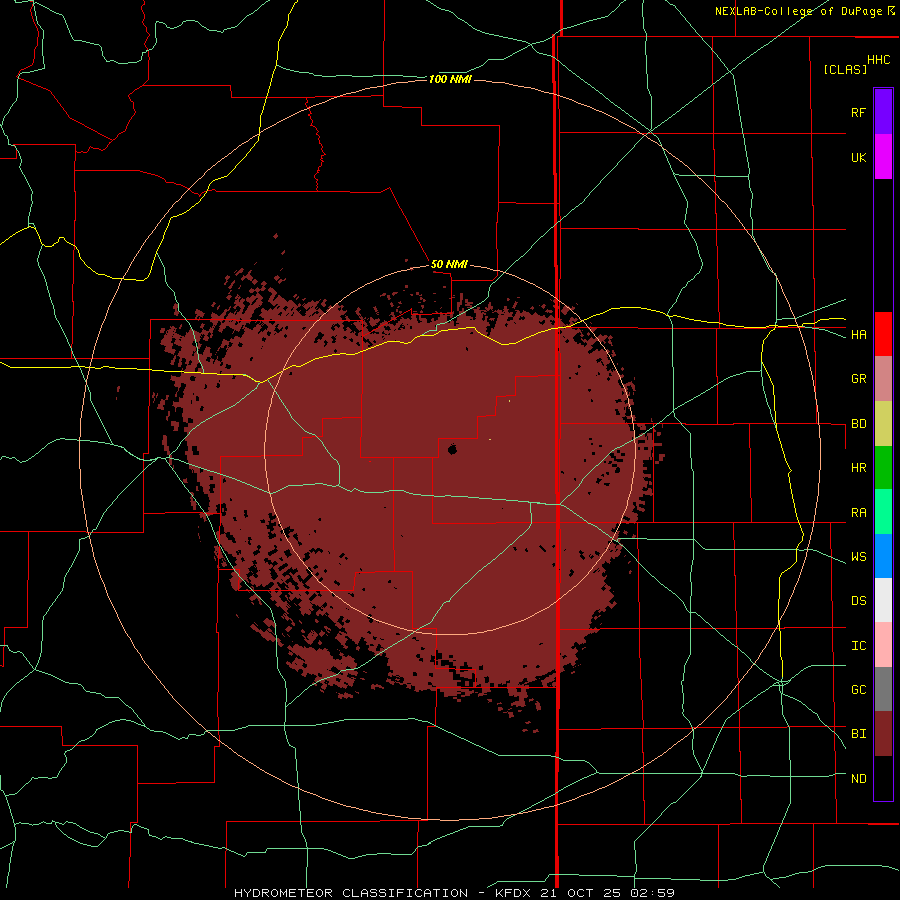Click the RF legend label

[x=858, y=112]
